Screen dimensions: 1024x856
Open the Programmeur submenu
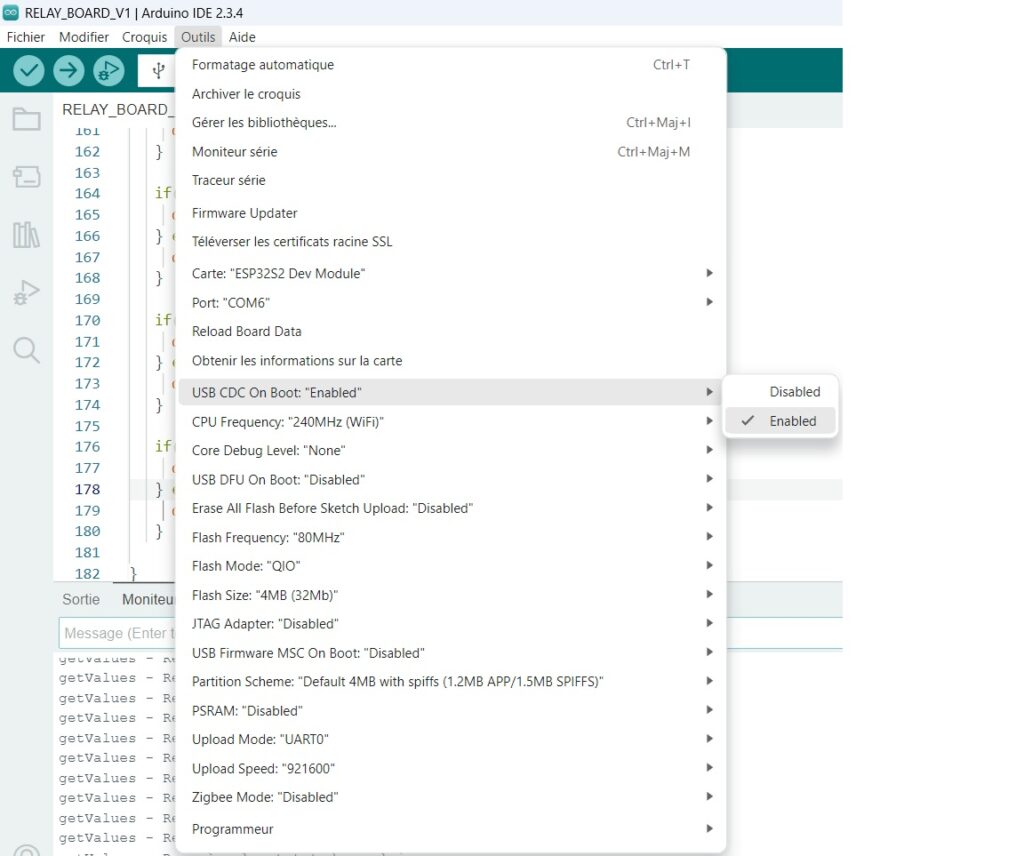coord(450,829)
